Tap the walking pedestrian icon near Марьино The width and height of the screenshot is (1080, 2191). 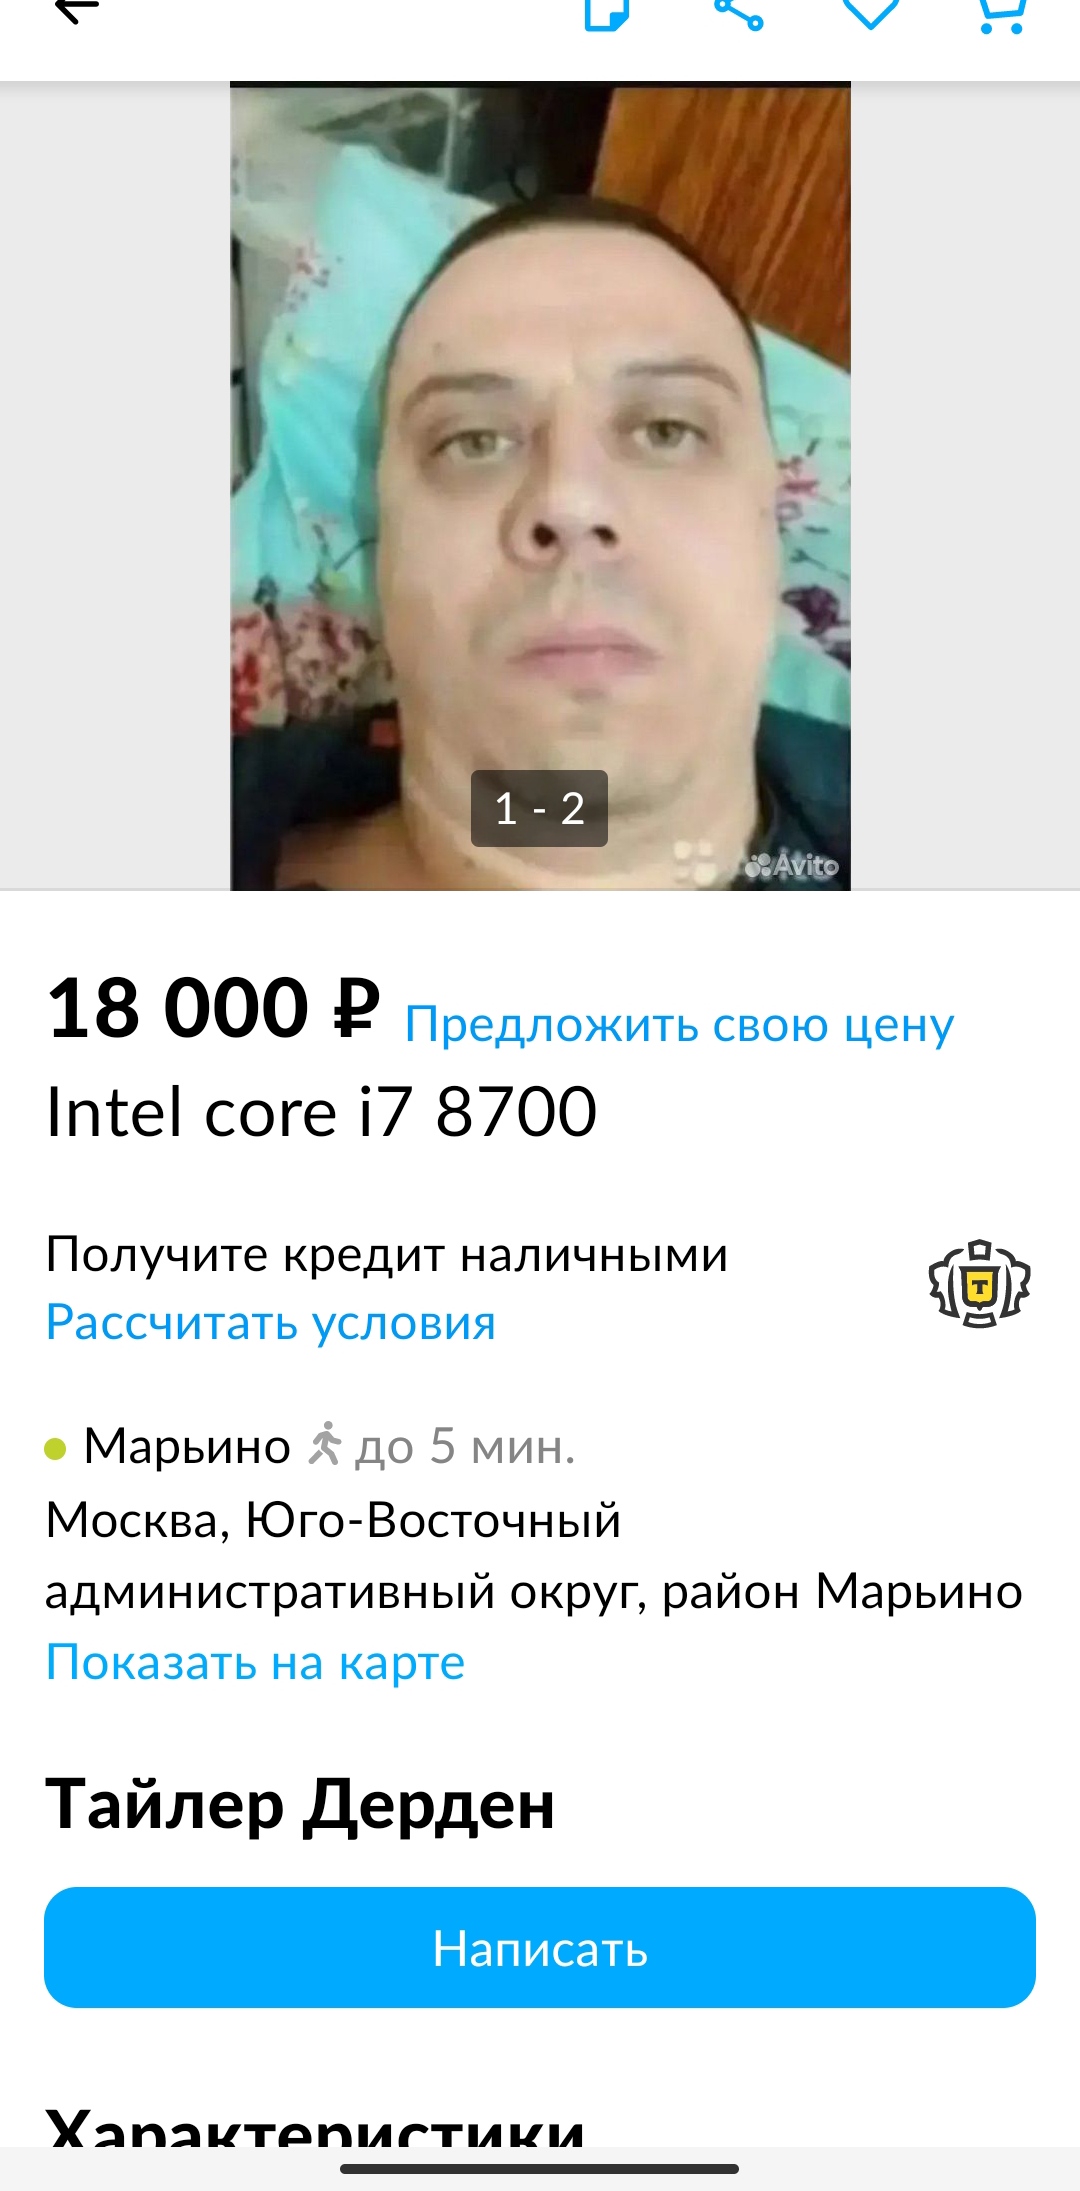click(324, 1444)
